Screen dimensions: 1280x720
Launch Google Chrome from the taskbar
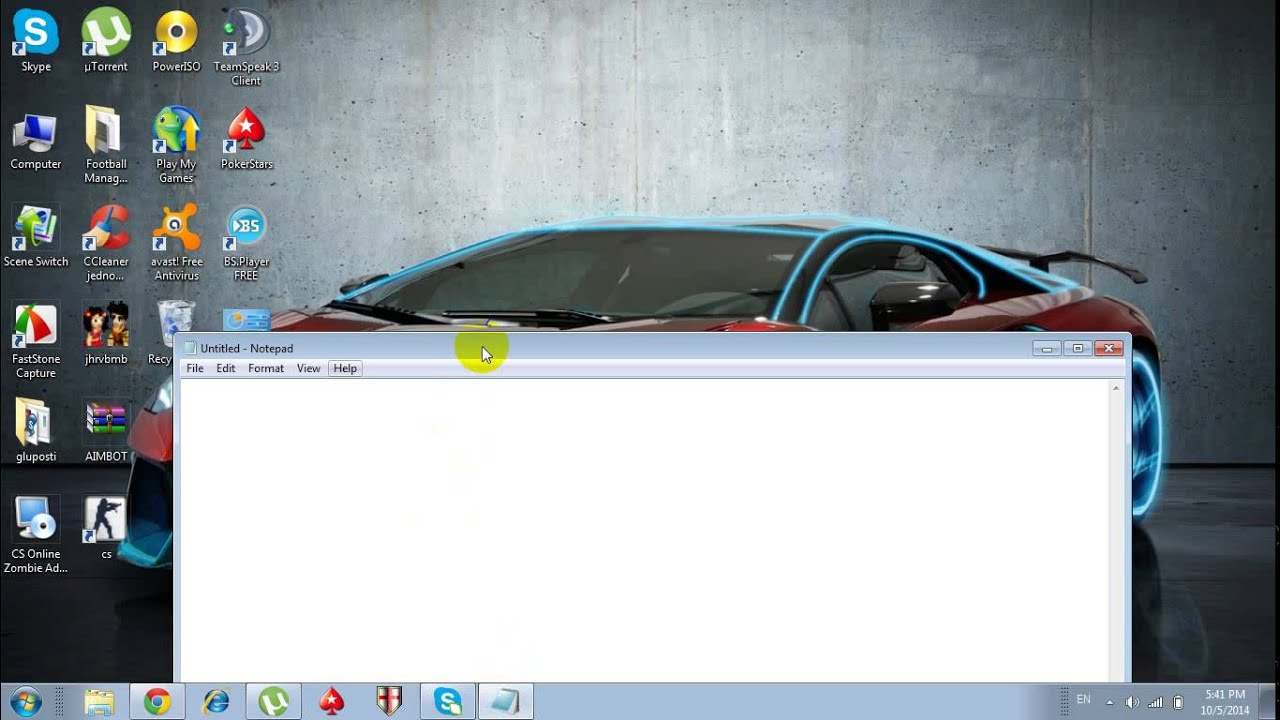point(156,702)
